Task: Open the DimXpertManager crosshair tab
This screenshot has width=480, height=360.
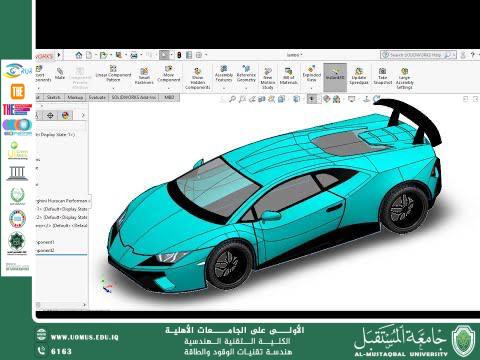Action: pyautogui.click(x=50, y=115)
